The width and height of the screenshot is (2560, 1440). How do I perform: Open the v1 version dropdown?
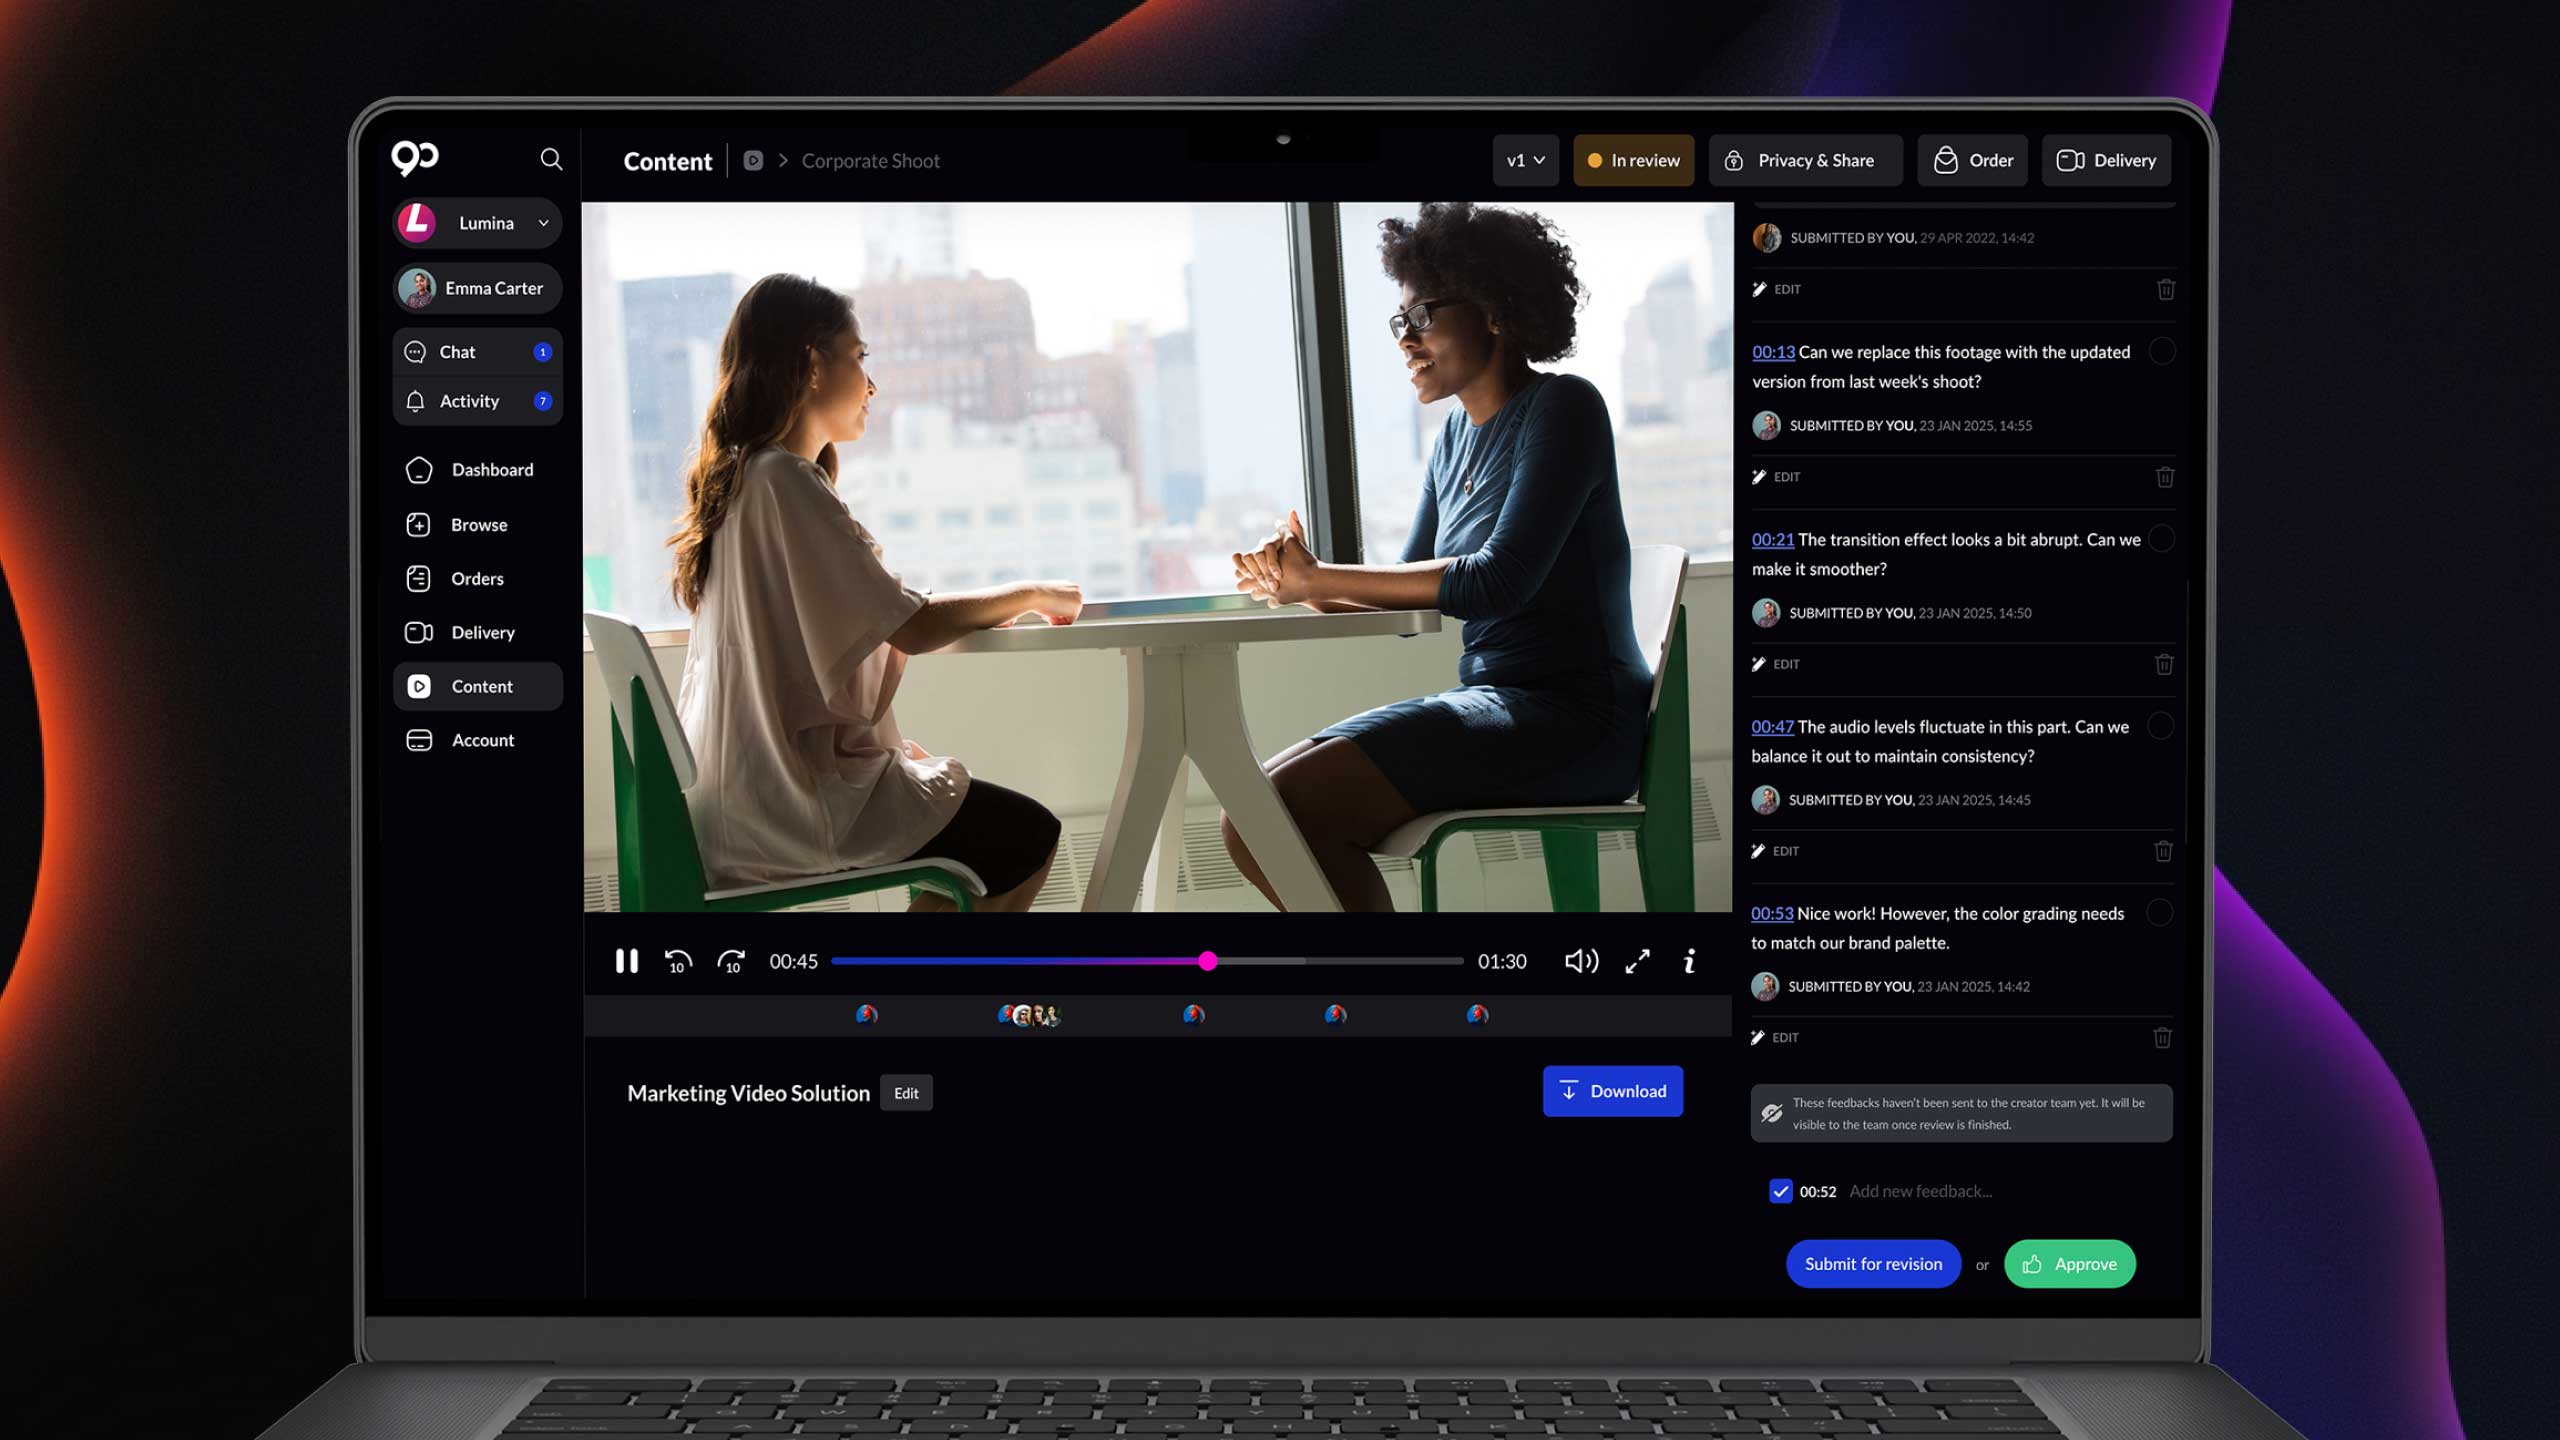point(1525,160)
